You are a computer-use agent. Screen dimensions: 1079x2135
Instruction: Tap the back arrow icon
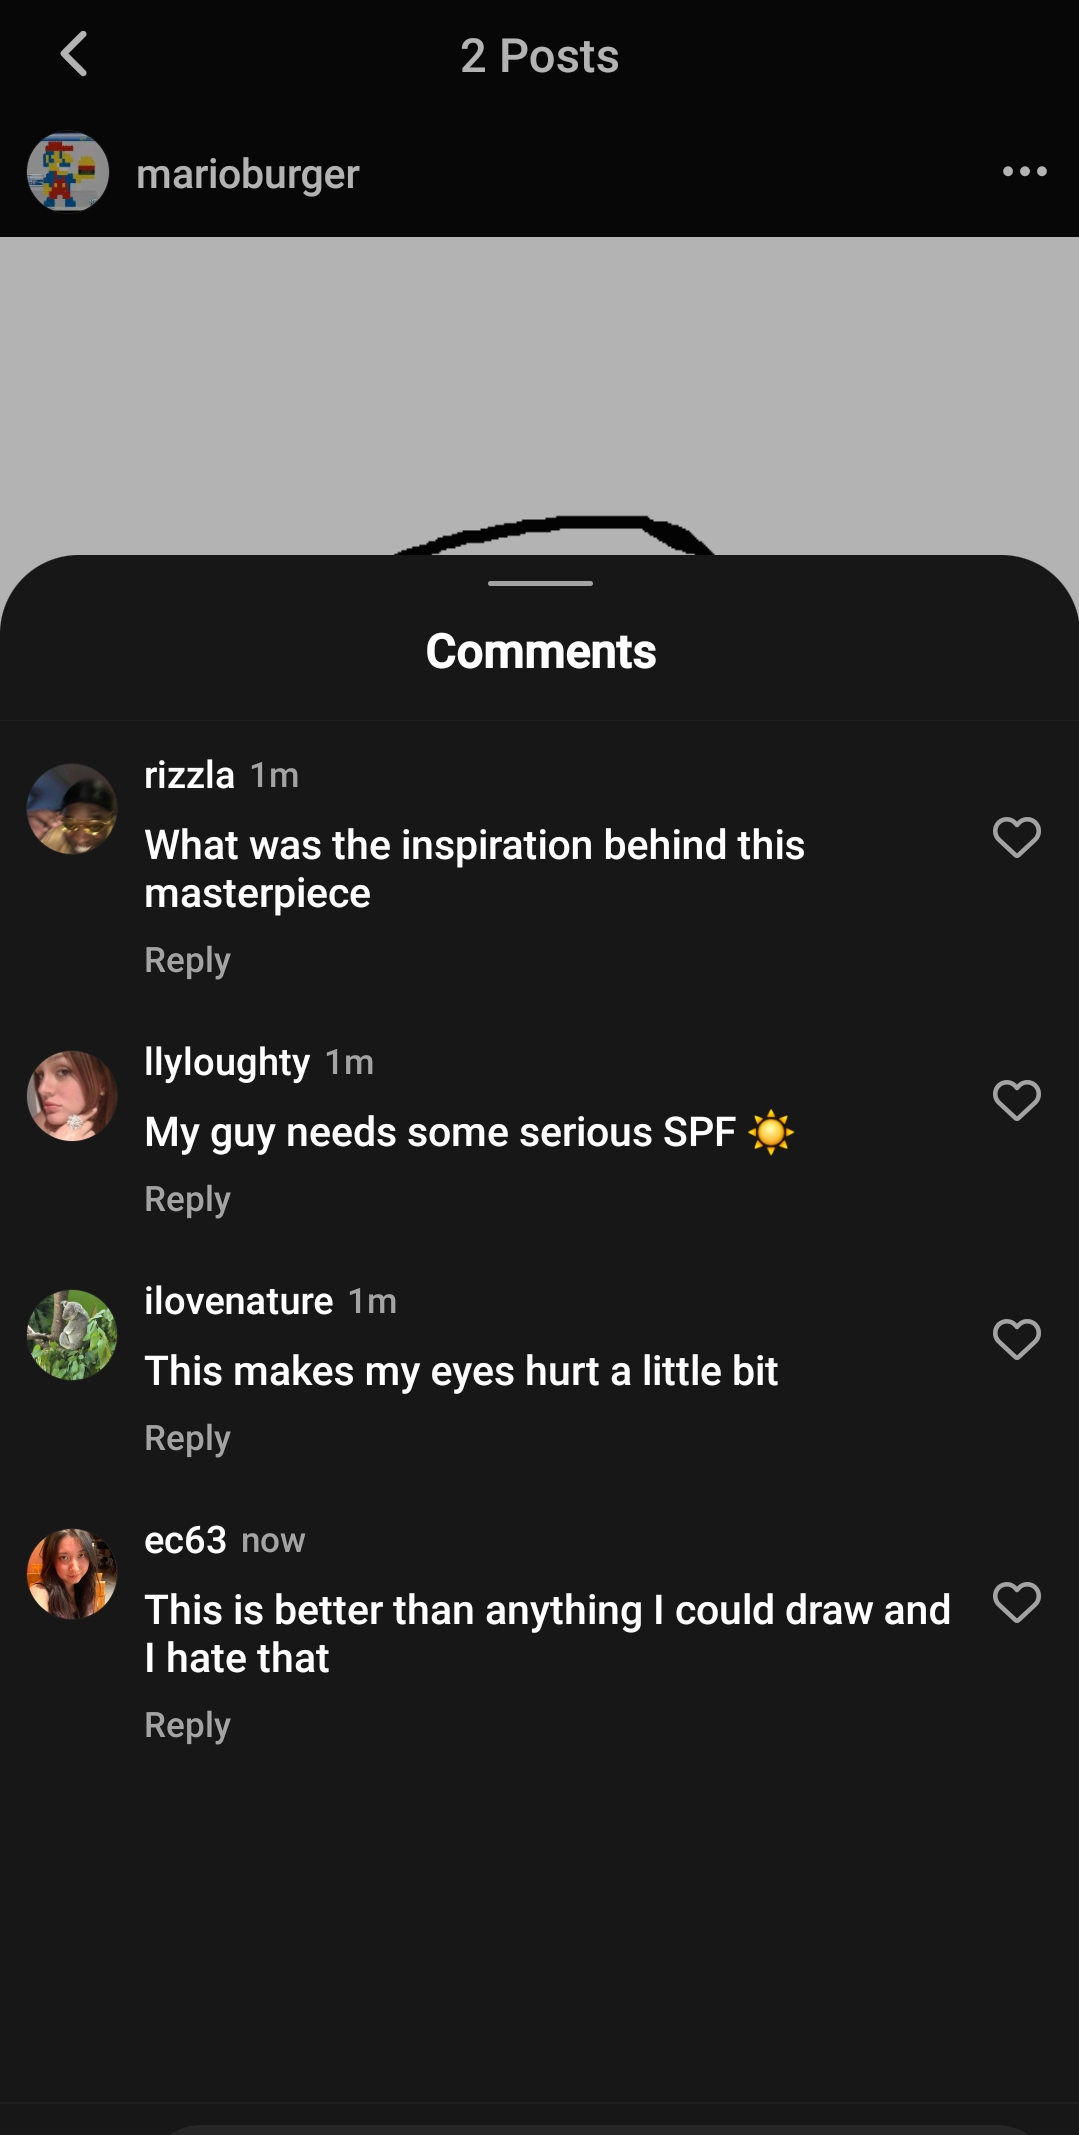coord(74,54)
